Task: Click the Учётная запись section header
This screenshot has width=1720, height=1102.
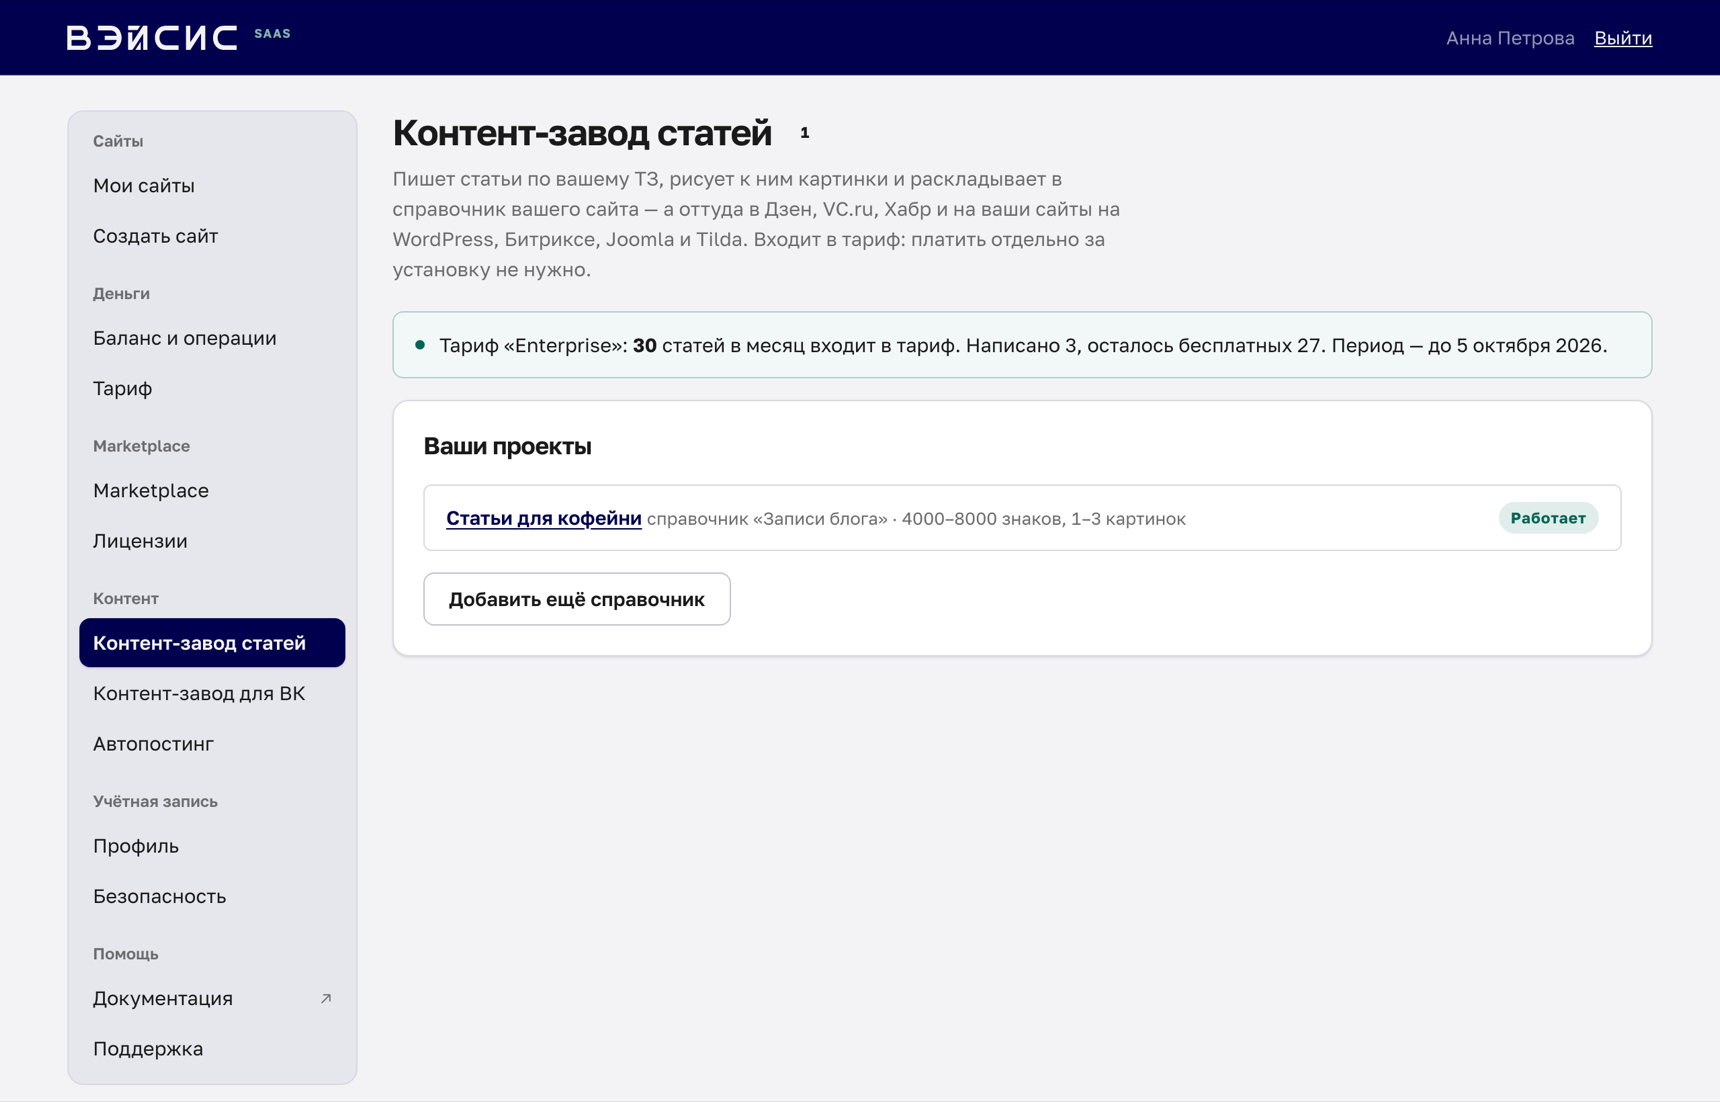Action: (155, 801)
